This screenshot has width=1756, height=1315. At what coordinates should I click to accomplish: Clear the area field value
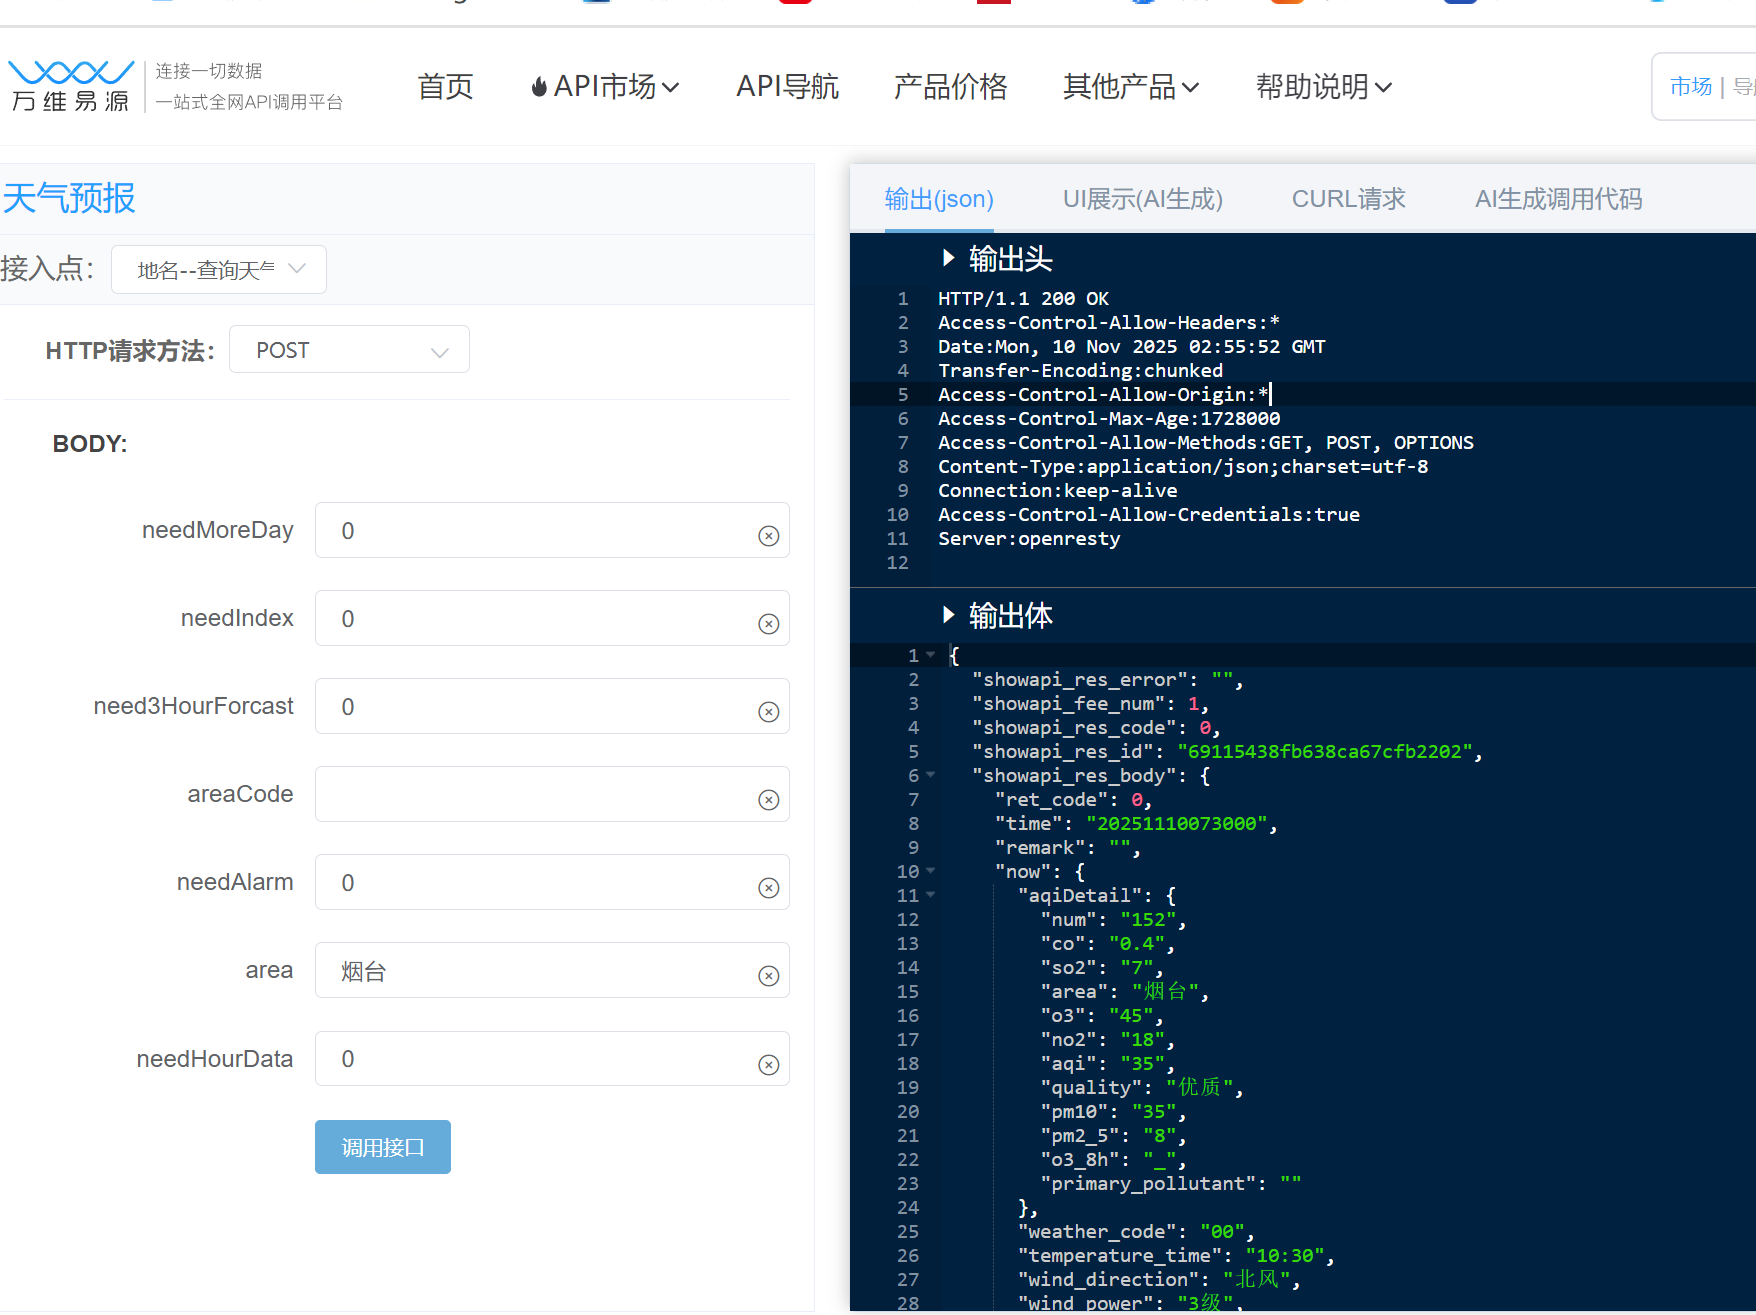[768, 976]
